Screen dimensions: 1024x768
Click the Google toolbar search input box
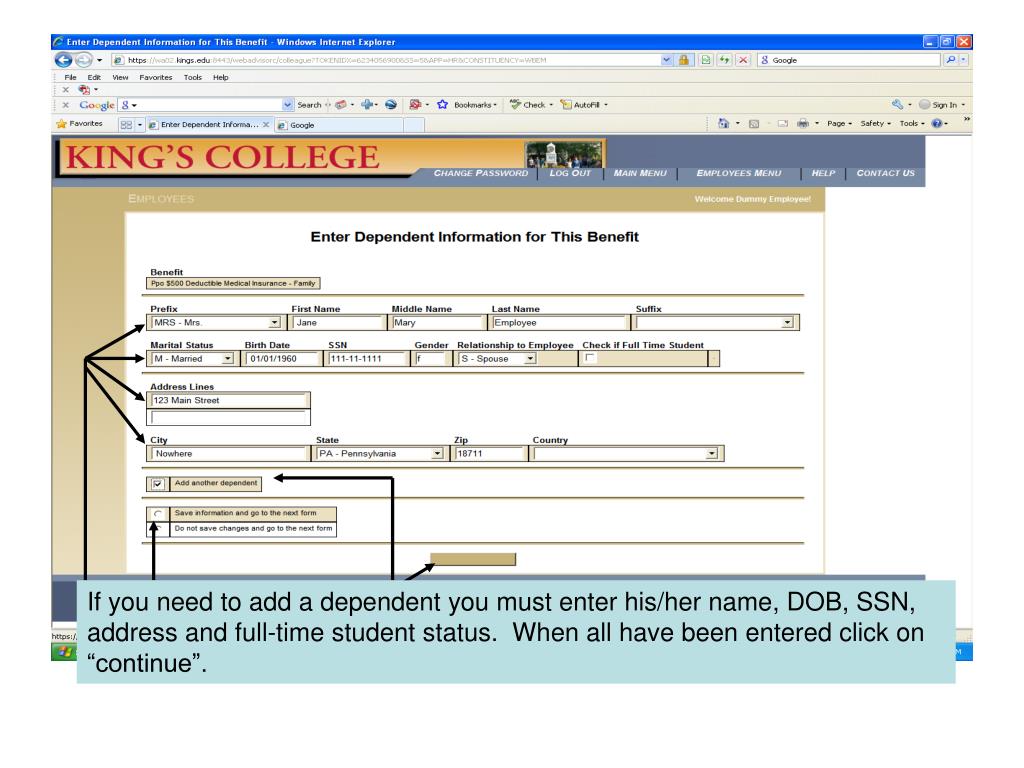[x=206, y=104]
